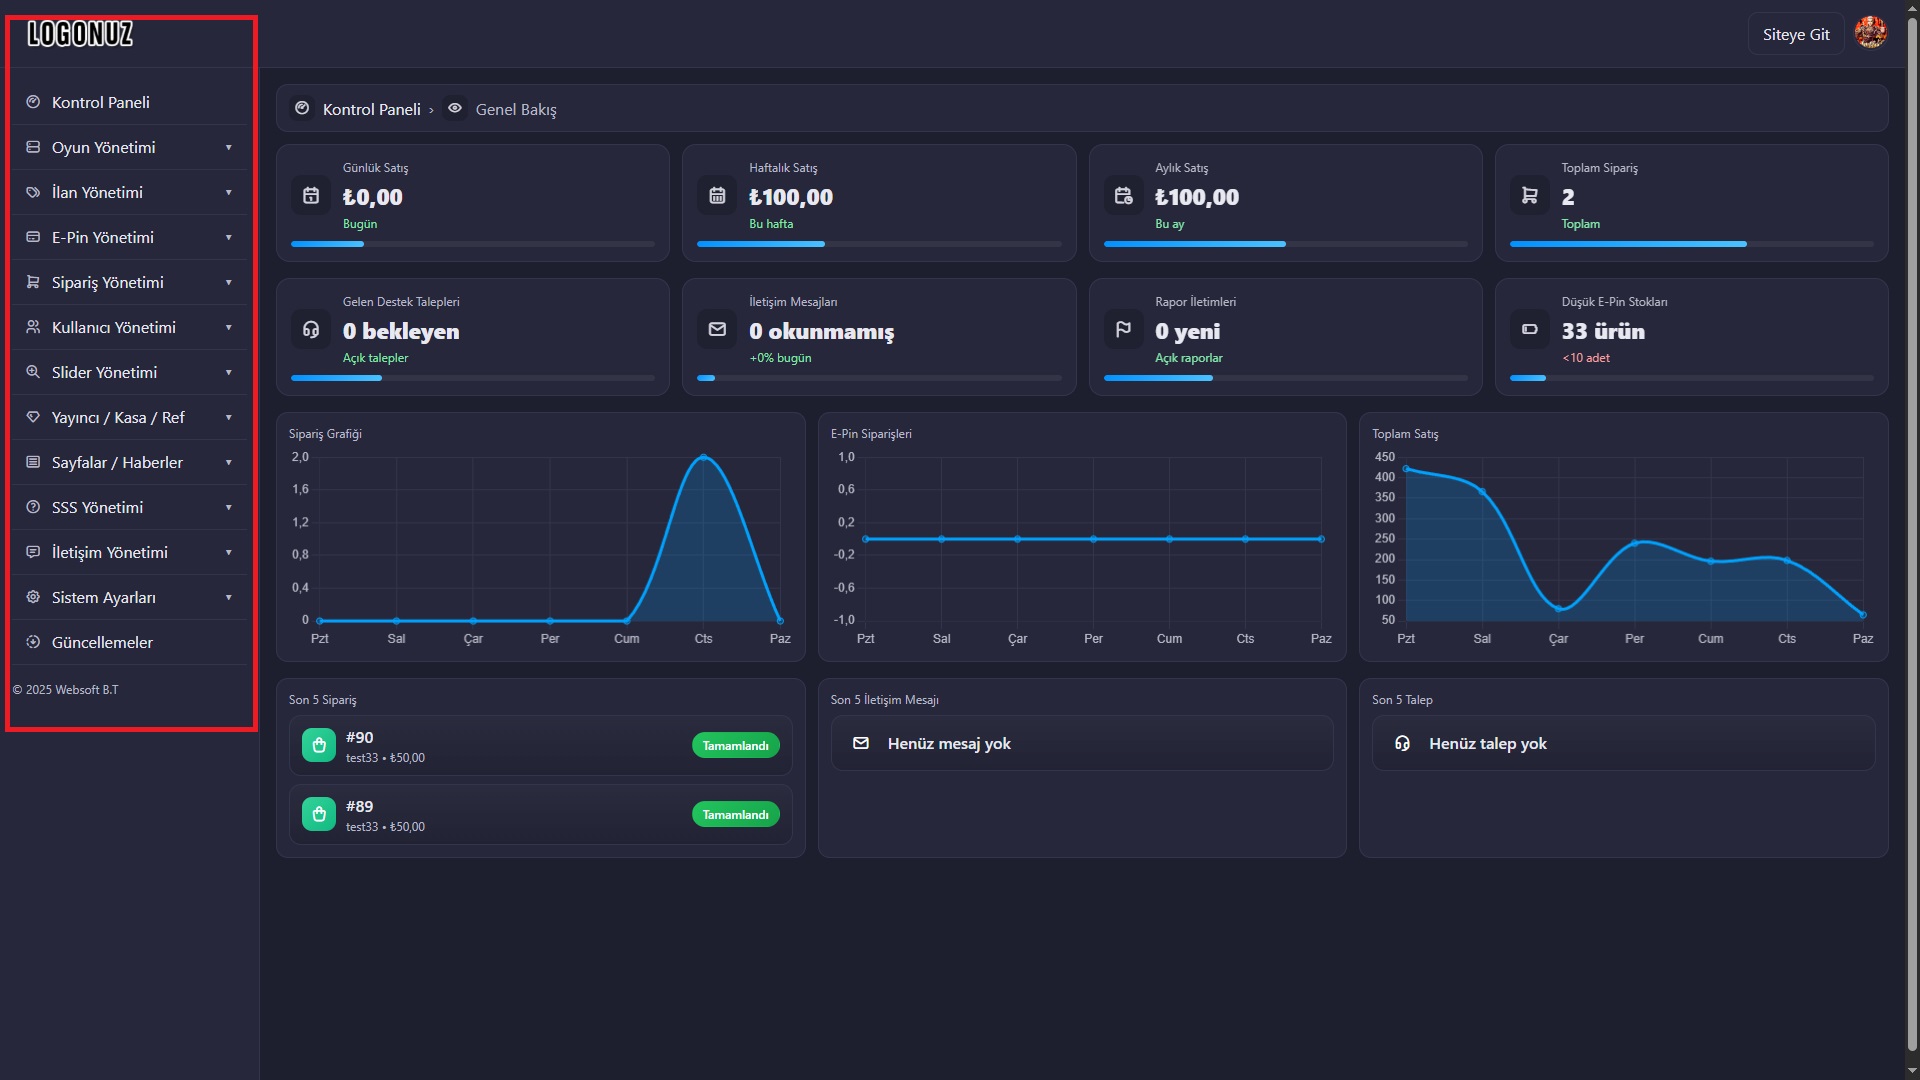Click the calendar icon in Günlük Satış card

coord(311,196)
